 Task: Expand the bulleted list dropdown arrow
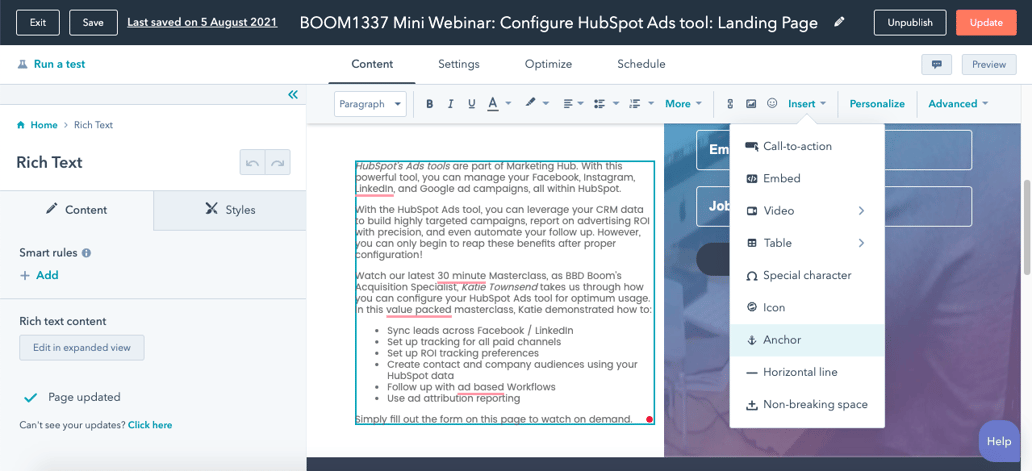point(616,103)
